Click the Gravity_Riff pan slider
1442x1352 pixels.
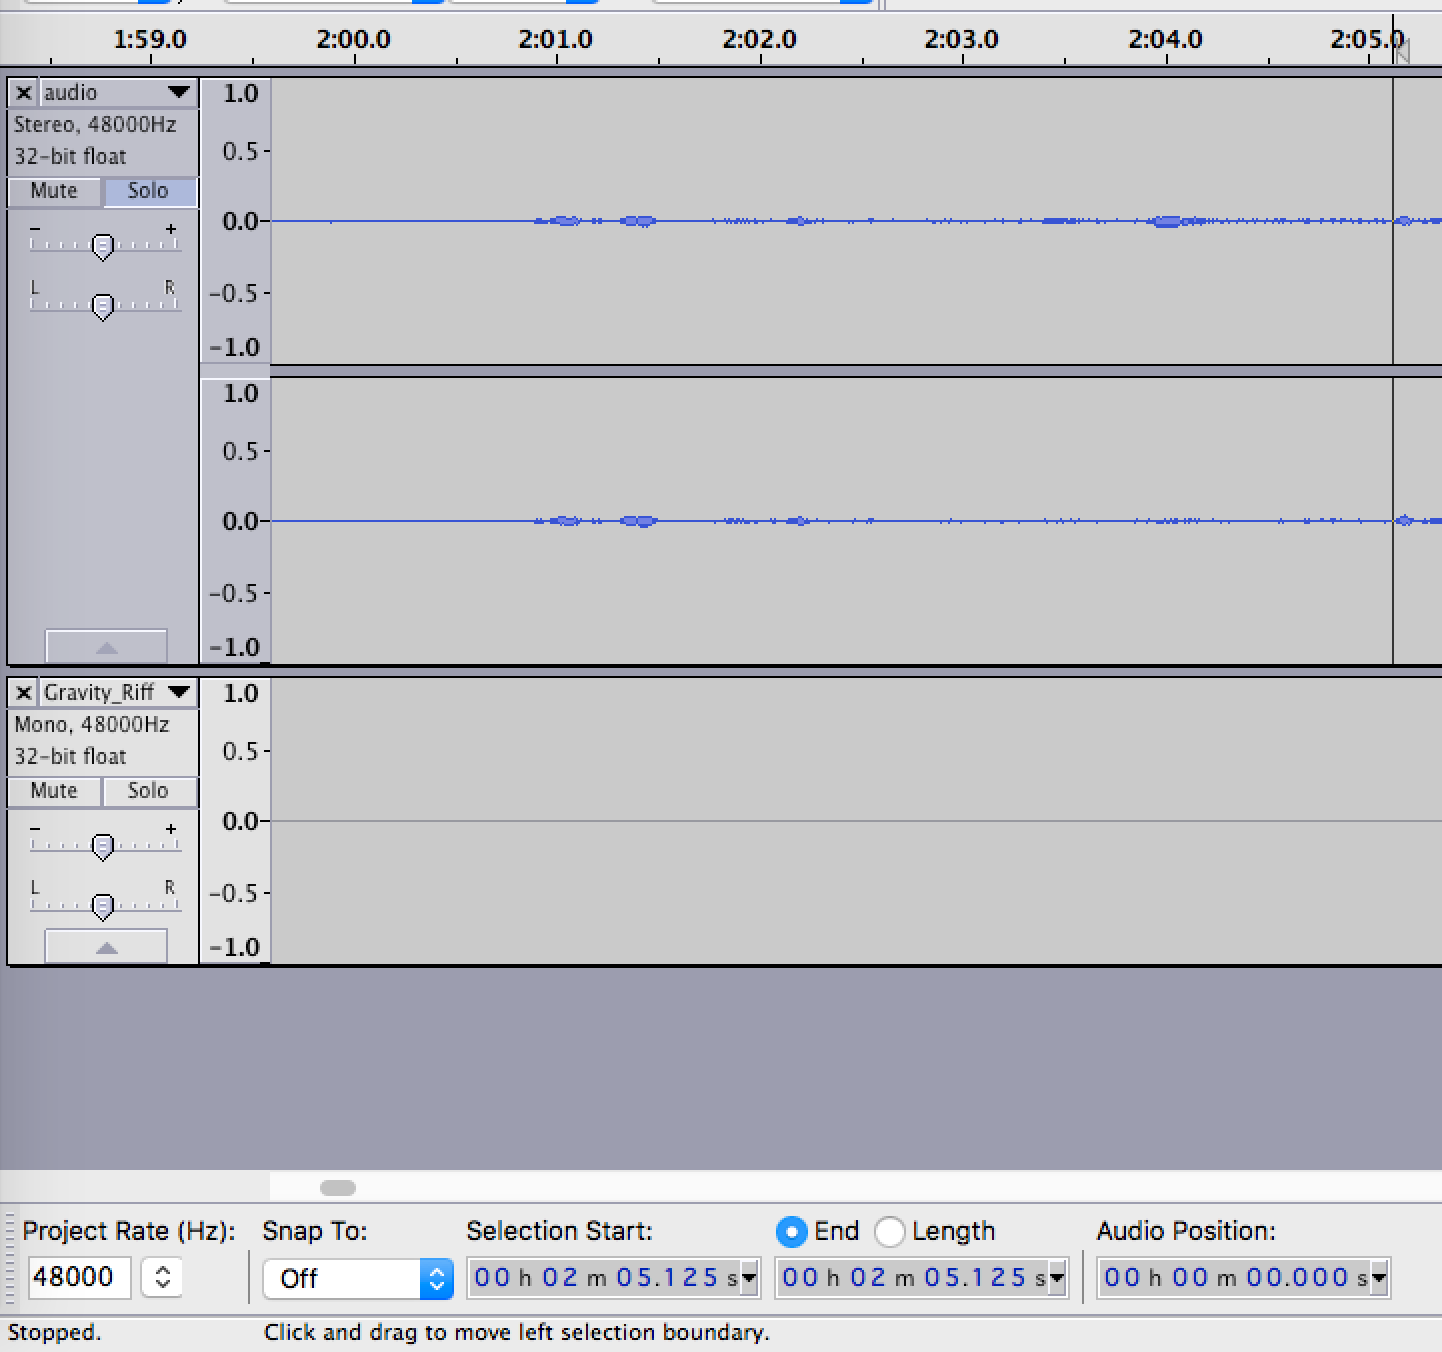103,906
